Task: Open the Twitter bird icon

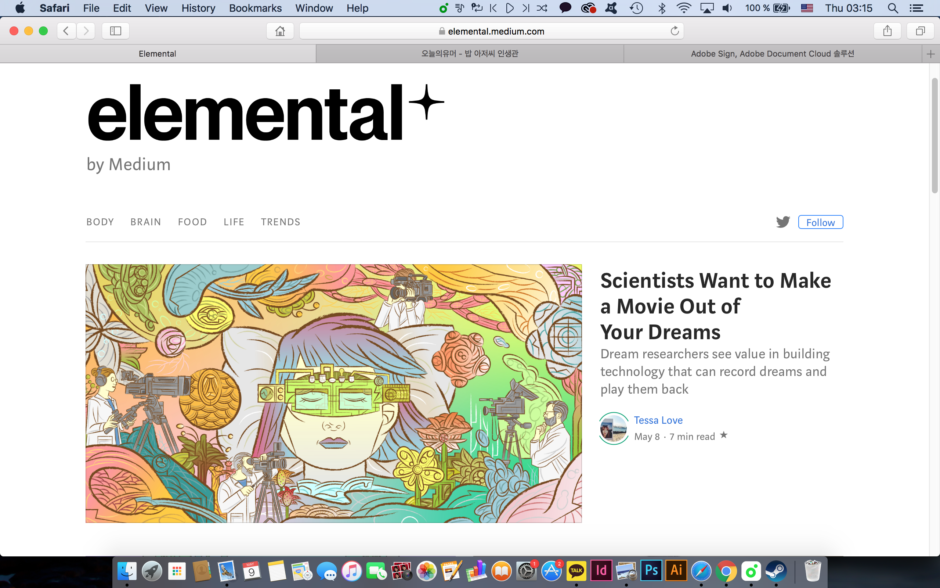Action: (783, 222)
